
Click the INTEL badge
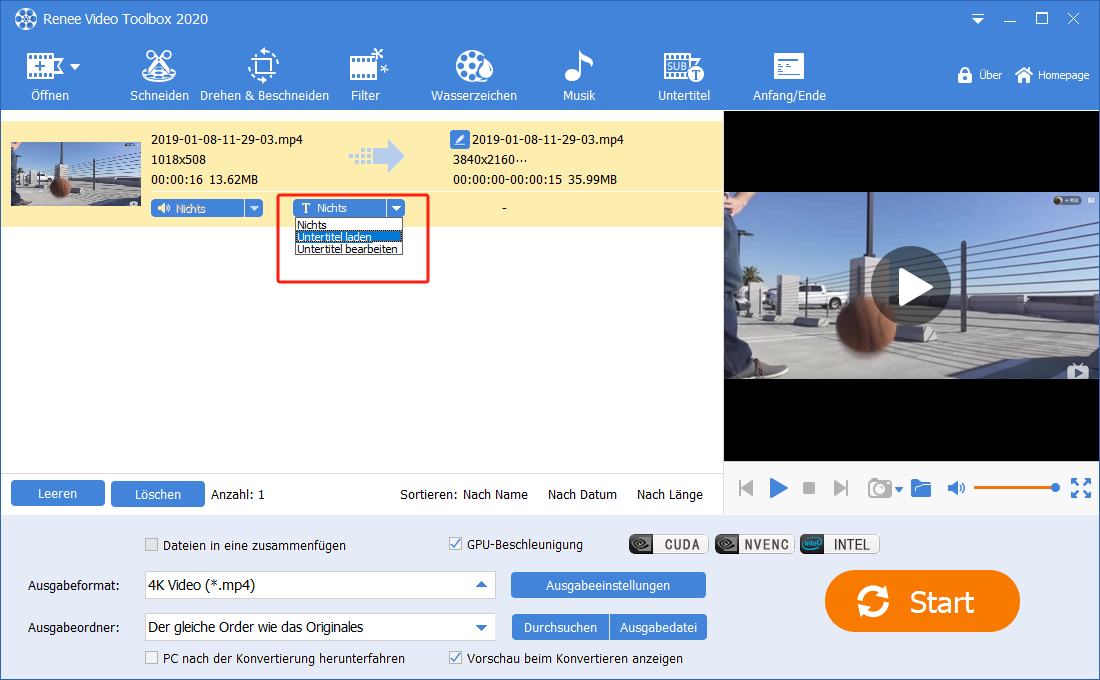point(840,545)
